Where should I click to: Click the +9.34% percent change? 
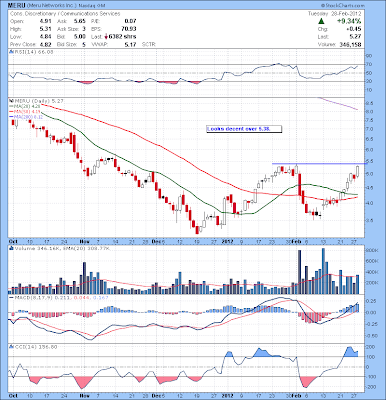pyautogui.click(x=348, y=21)
